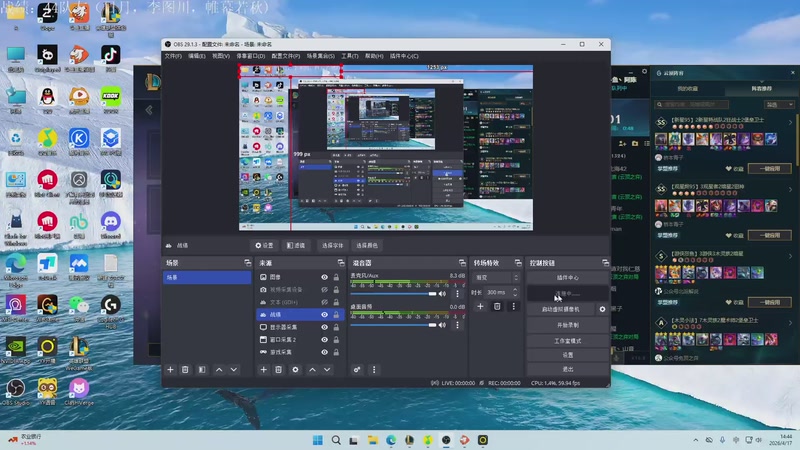Screen dimensions: 800x450
Task: Open Discord shortcut on the desktop
Action: coord(111,226)
